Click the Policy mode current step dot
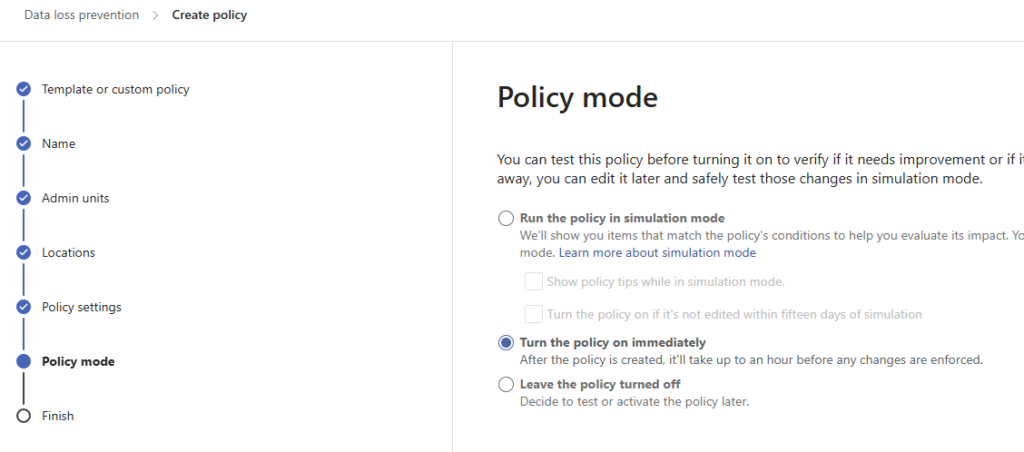Image resolution: width=1024 pixels, height=452 pixels. point(24,361)
